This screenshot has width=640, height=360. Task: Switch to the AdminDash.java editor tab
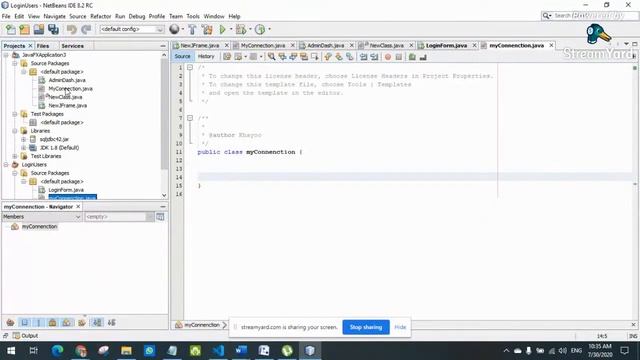(325, 45)
